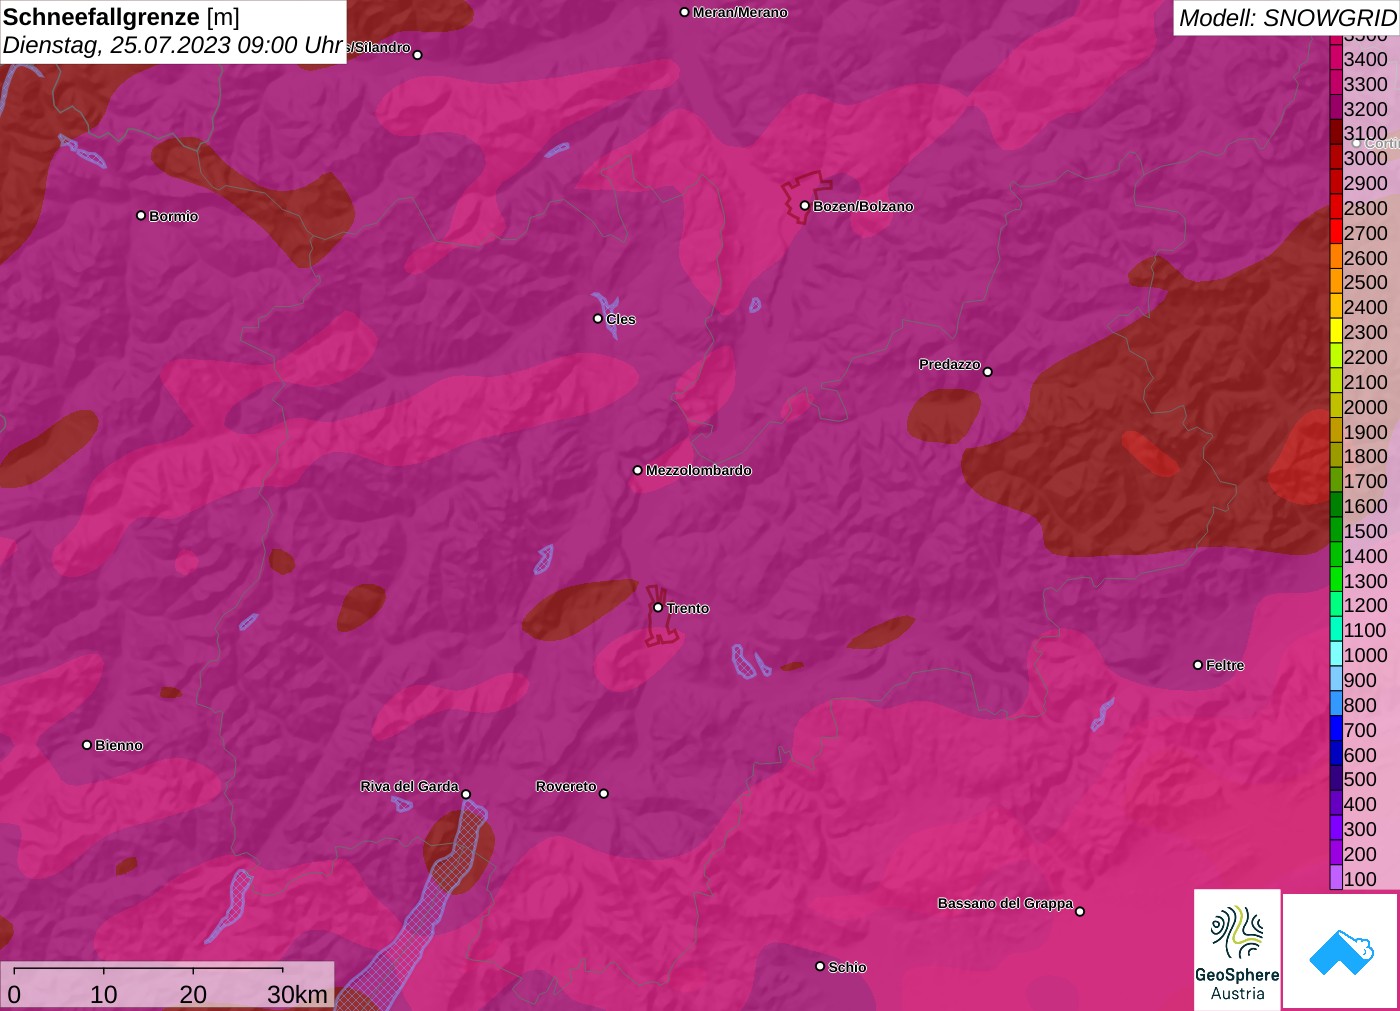The image size is (1400, 1011).
Task: Pick the 2000 legend color swatch
Action: click(1336, 407)
